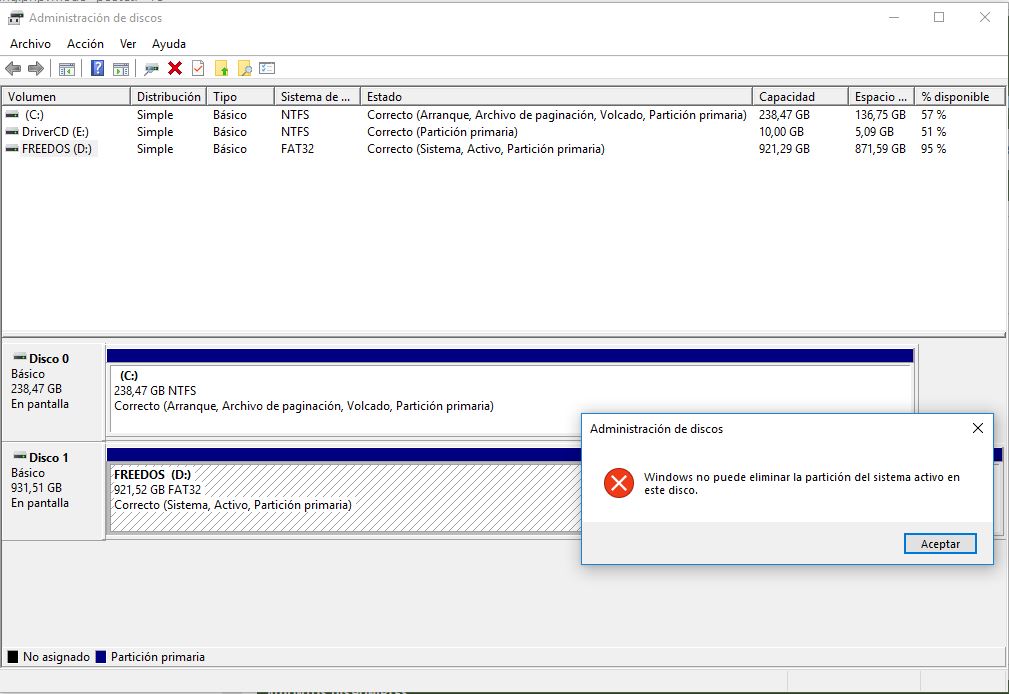This screenshot has height=694, width=1009.
Task: Open help with the blue question mark icon
Action: pos(98,69)
